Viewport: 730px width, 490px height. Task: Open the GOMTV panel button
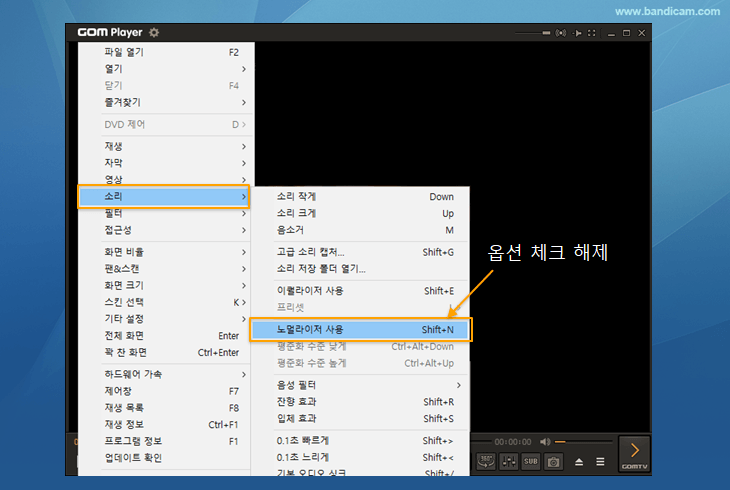click(x=634, y=454)
